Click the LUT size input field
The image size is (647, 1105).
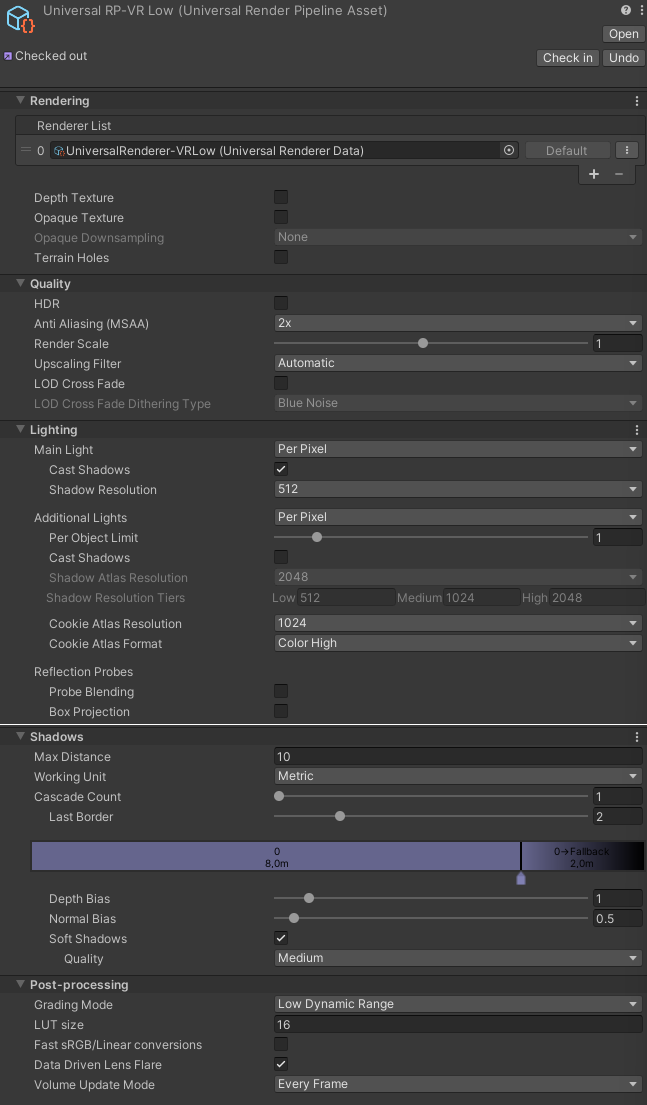457,1024
